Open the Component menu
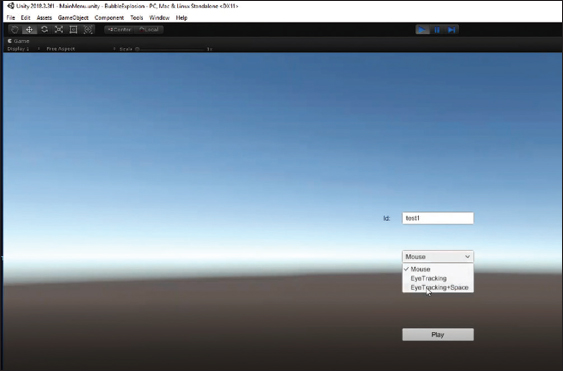Screen dimensions: 563x371 click(x=109, y=18)
